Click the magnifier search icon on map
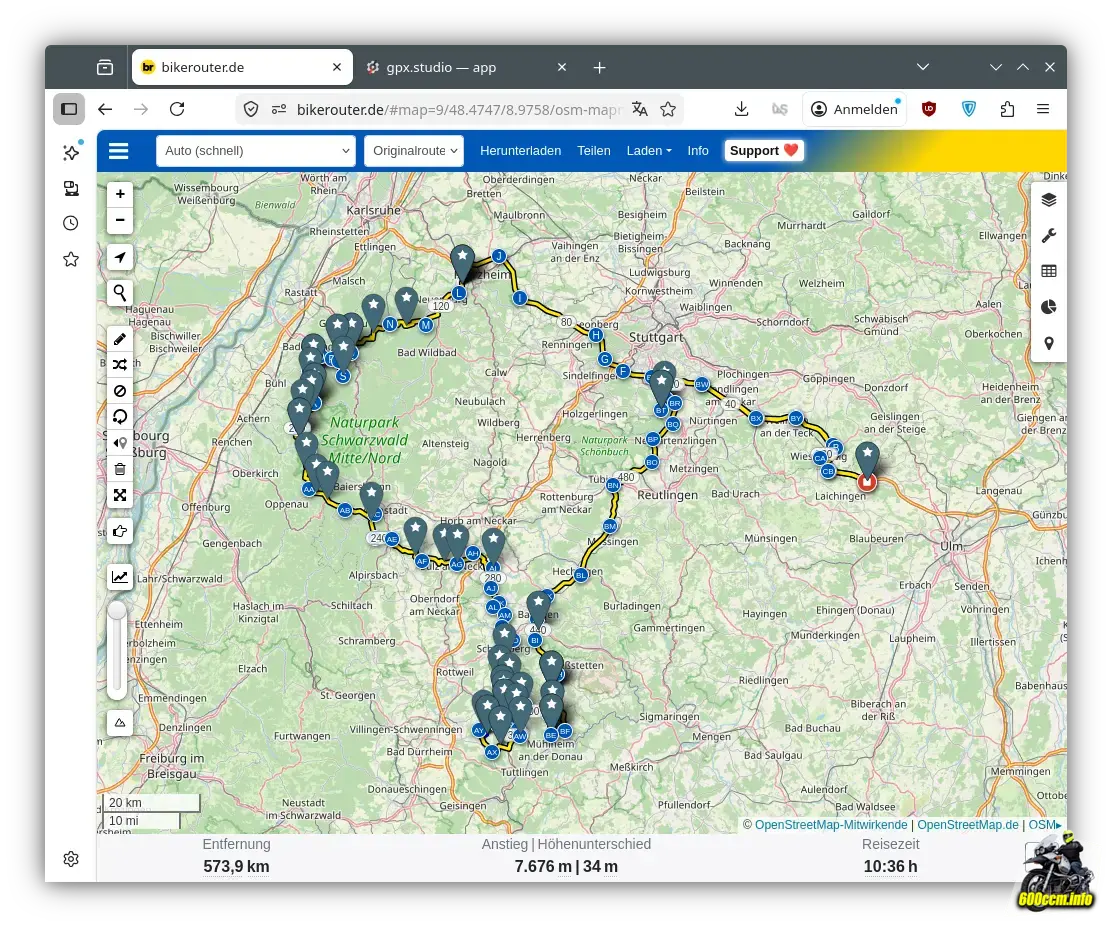The image size is (1112, 927). tap(120, 293)
